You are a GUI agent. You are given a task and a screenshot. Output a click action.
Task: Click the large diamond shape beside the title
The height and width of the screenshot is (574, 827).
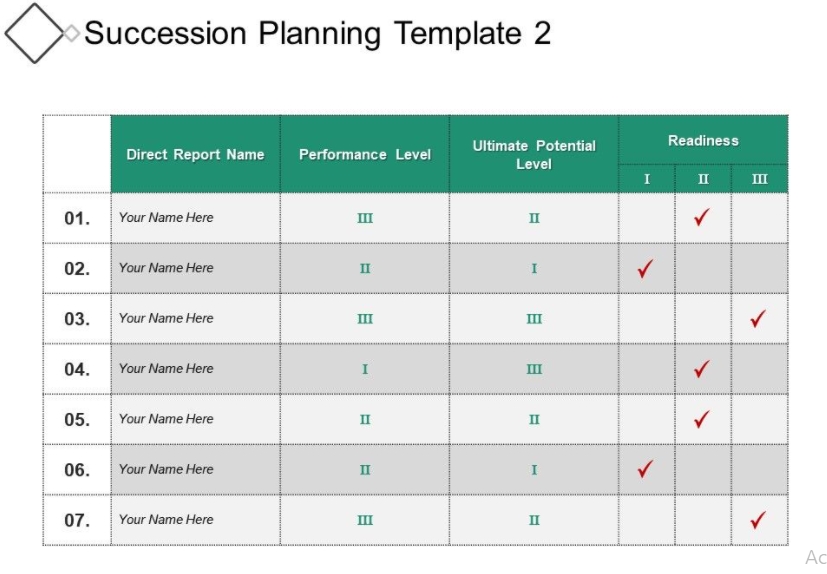point(35,33)
